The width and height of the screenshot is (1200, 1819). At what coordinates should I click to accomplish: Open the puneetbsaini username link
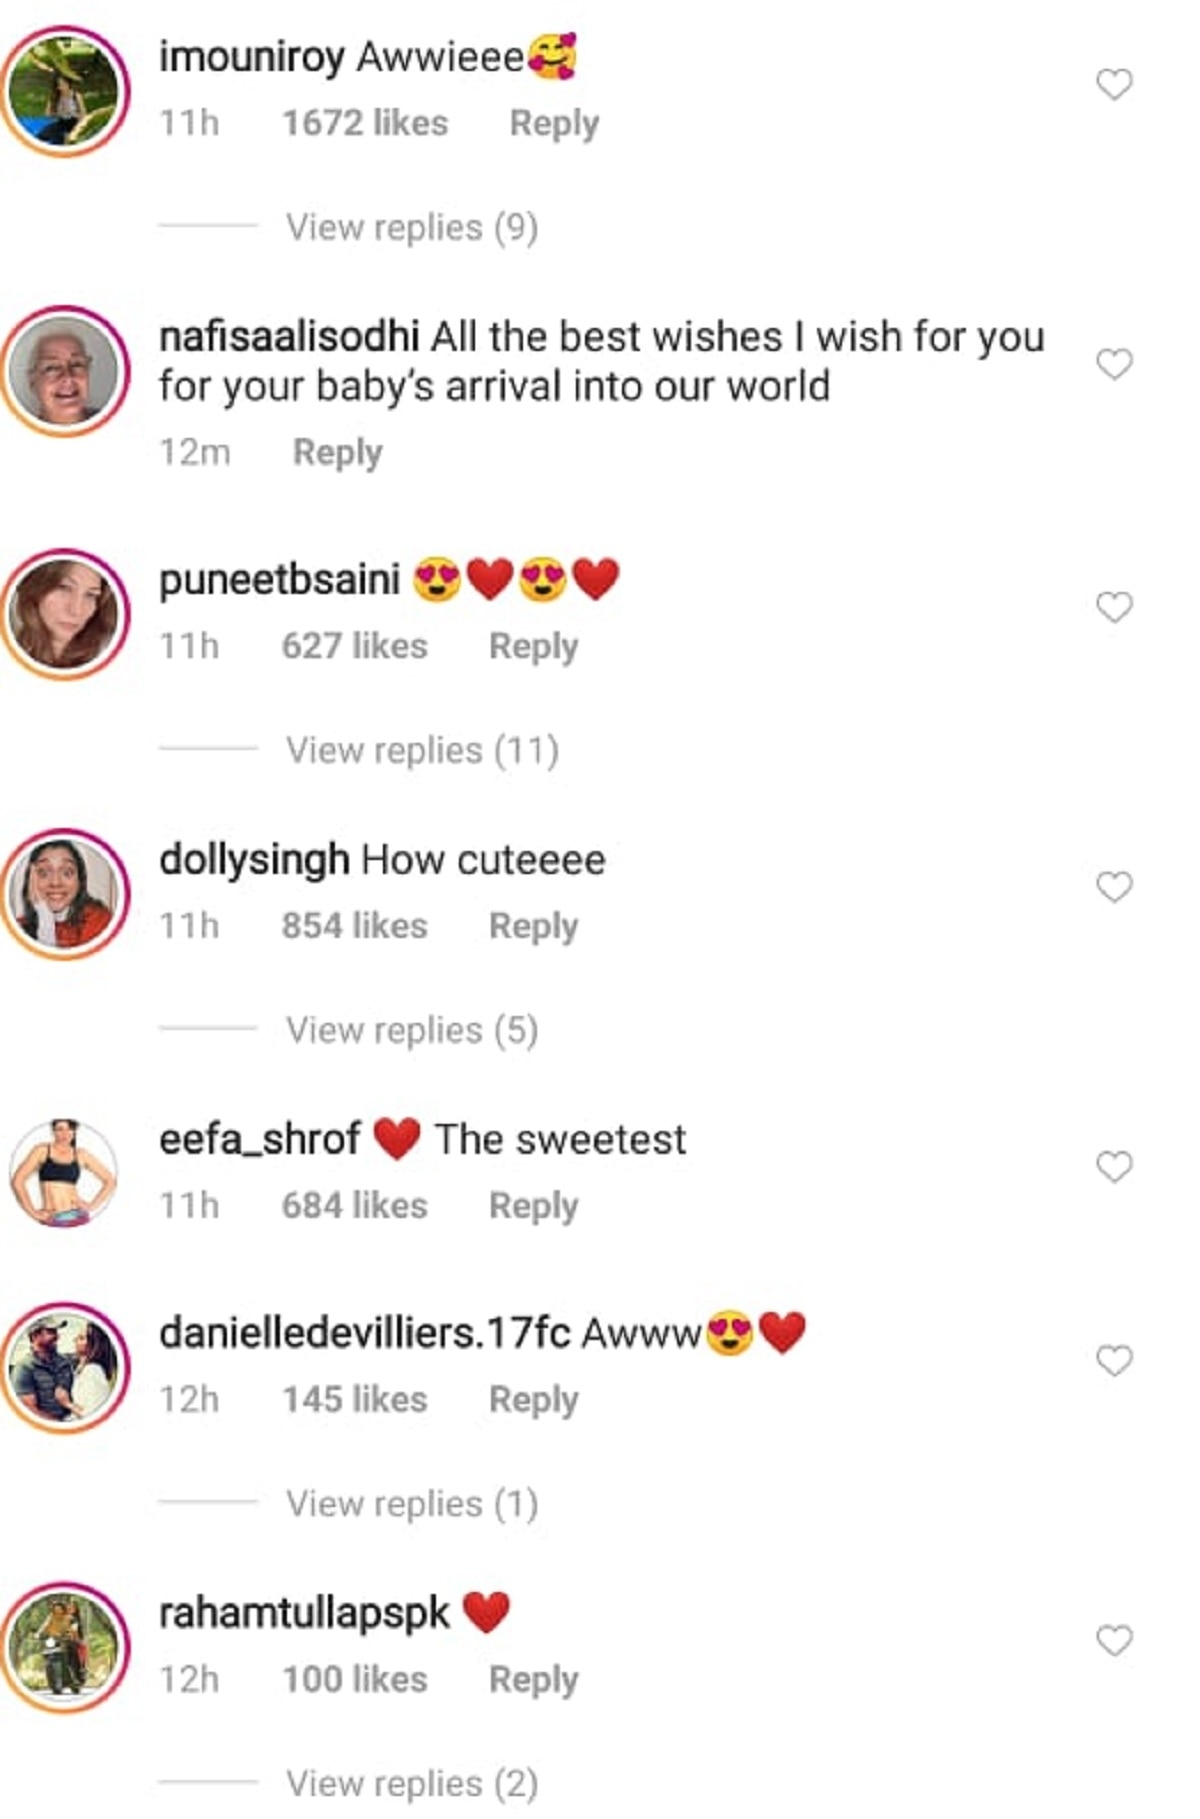coord(279,580)
